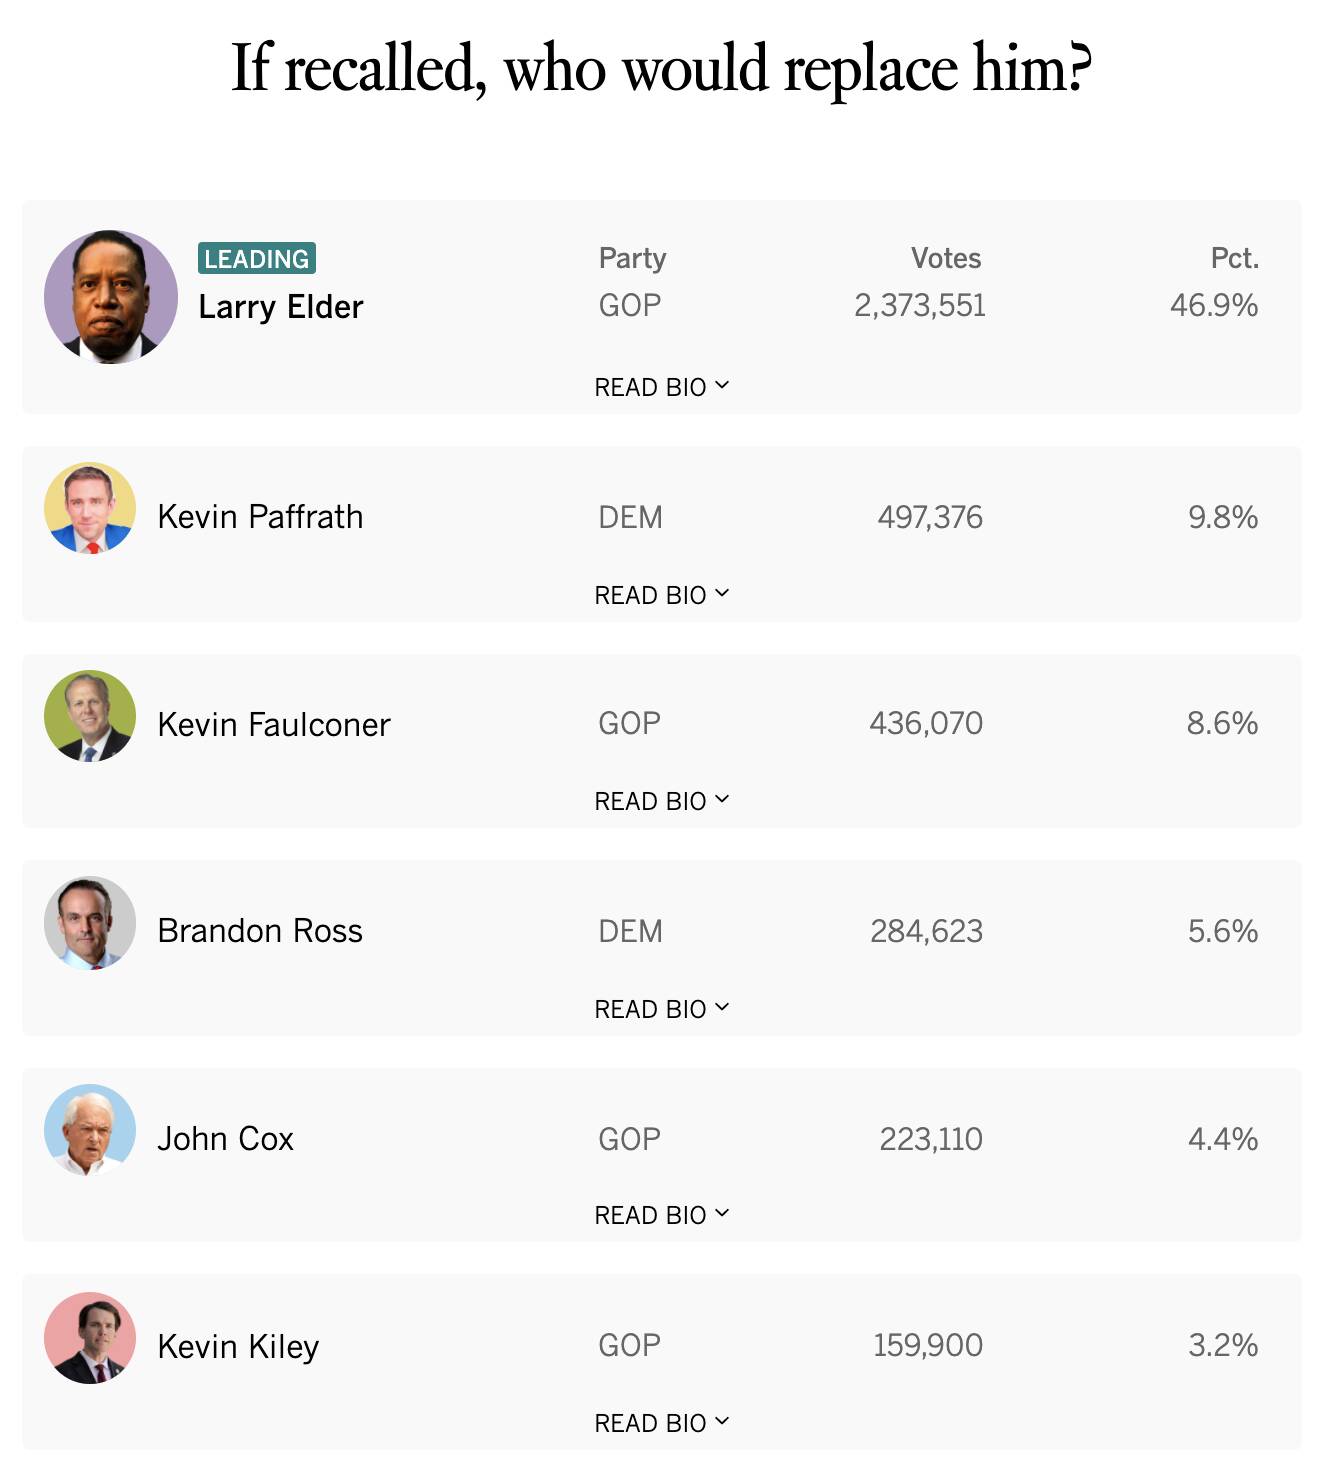Click Larry Elder's candidate photo
Screen dimensions: 1324x1480
[111, 297]
